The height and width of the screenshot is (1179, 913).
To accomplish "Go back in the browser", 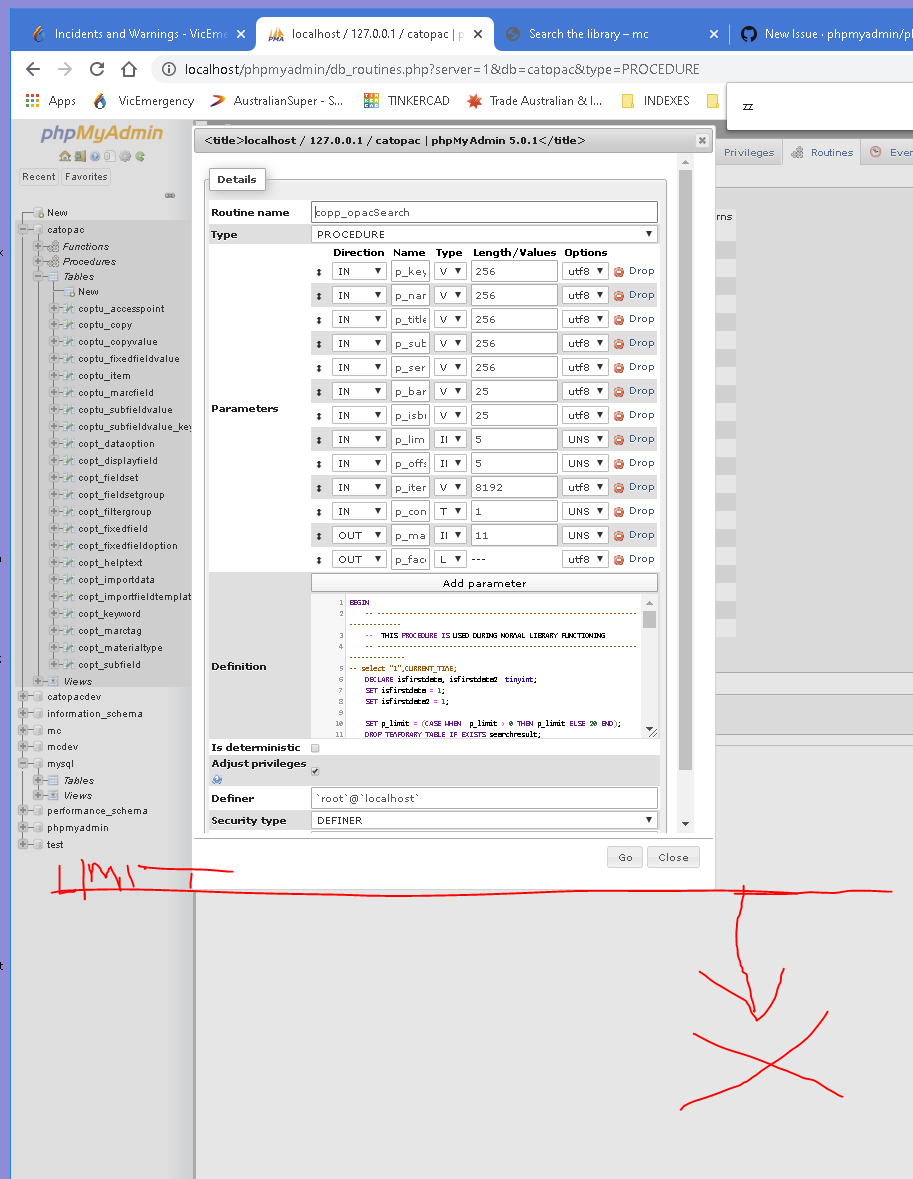I will tap(32, 69).
